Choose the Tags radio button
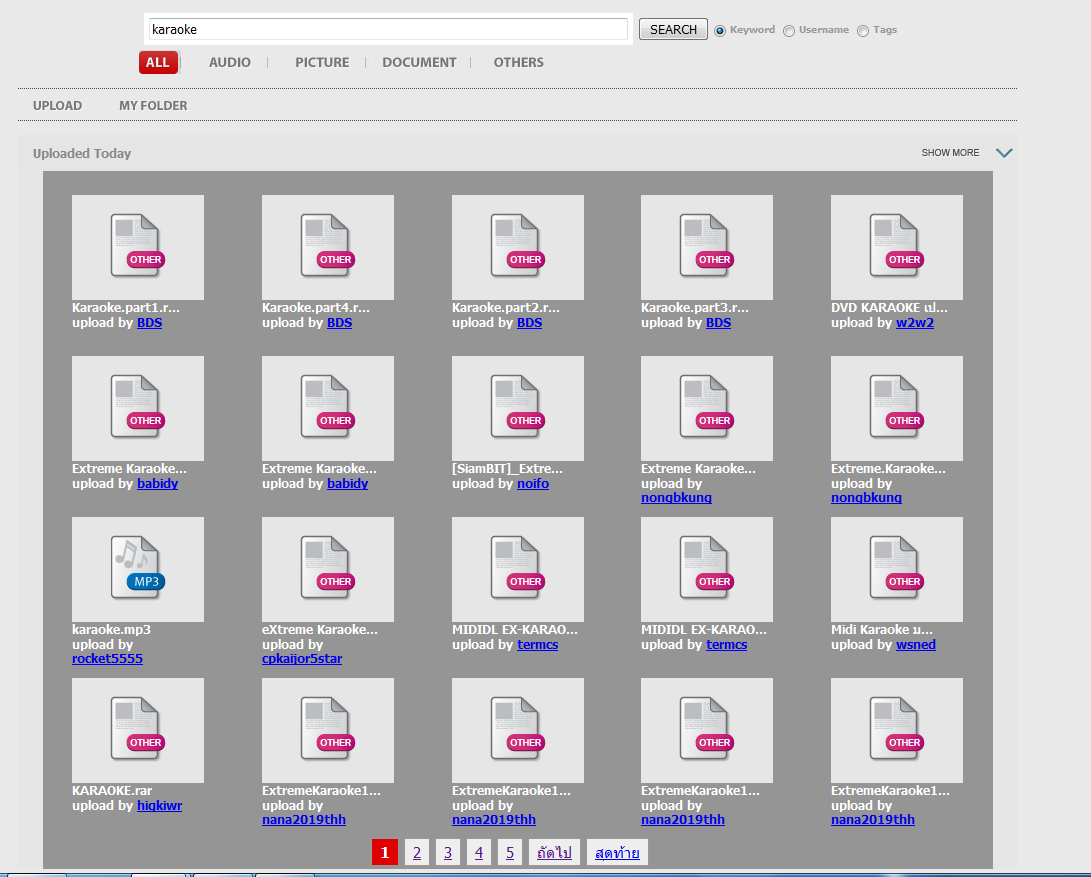The height and width of the screenshot is (877, 1091). 863,30
